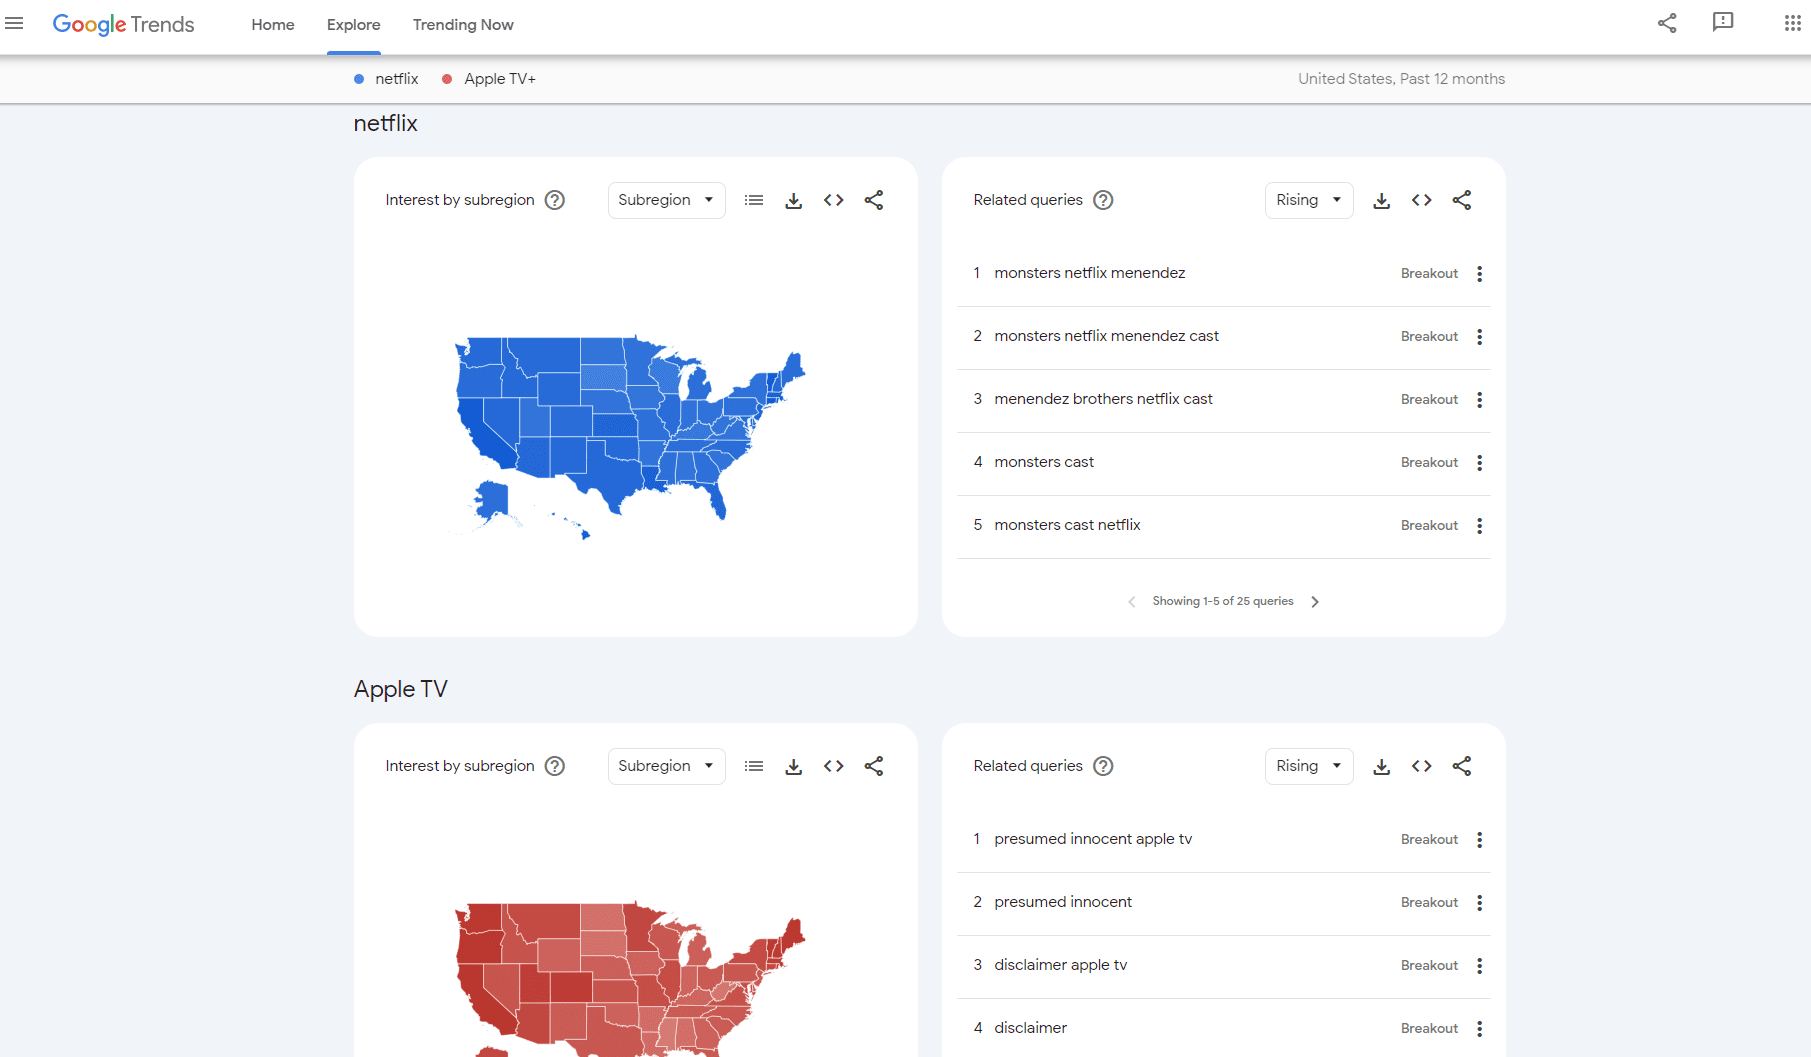
Task: Open options for 'disclaimer apple tv'
Action: (x=1480, y=966)
